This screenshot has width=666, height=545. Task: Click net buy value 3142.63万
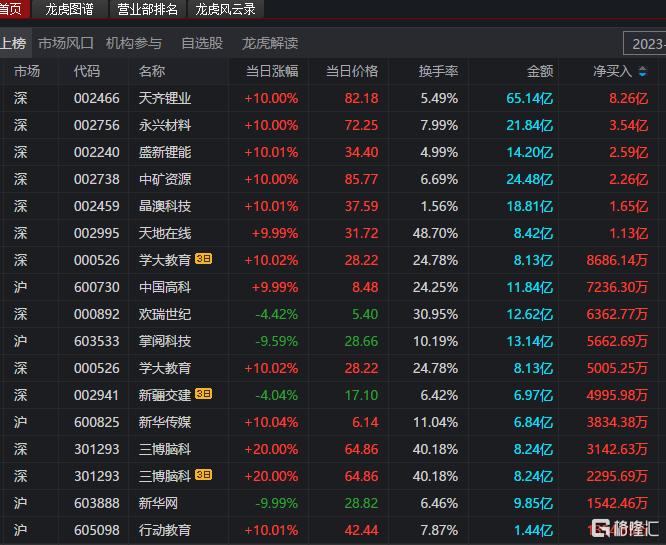coord(617,449)
